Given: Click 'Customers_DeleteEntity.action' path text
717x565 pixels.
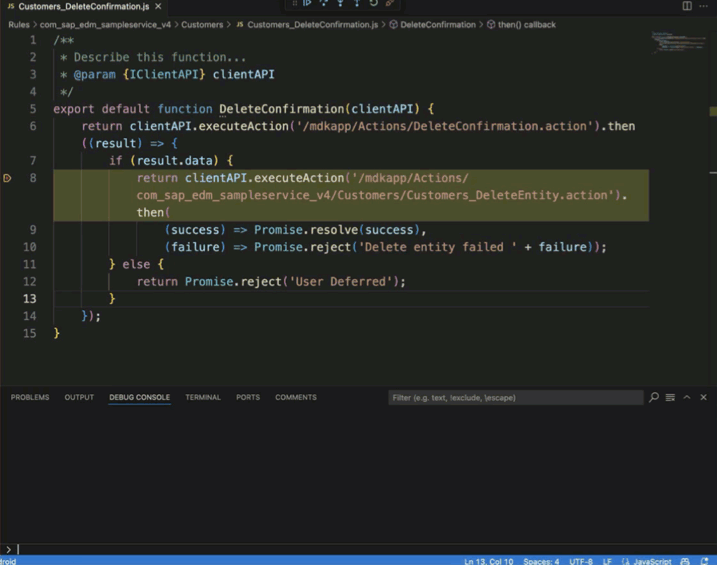Looking at the screenshot, I should pos(507,195).
